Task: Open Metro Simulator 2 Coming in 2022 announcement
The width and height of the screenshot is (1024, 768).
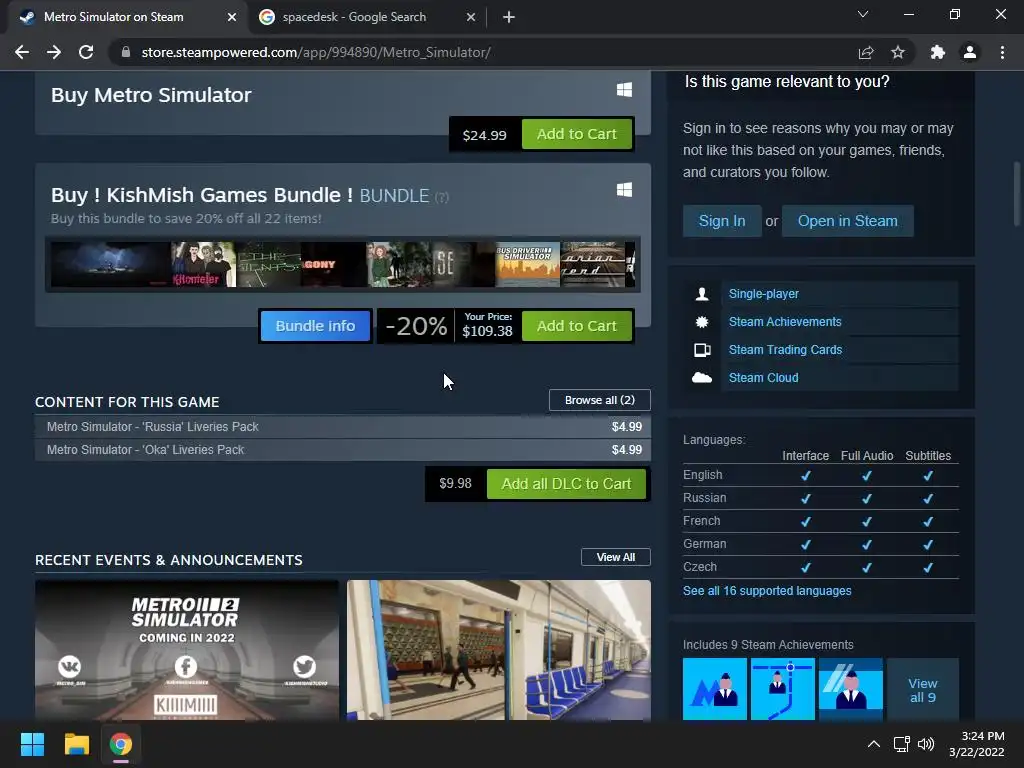Action: coord(187,650)
